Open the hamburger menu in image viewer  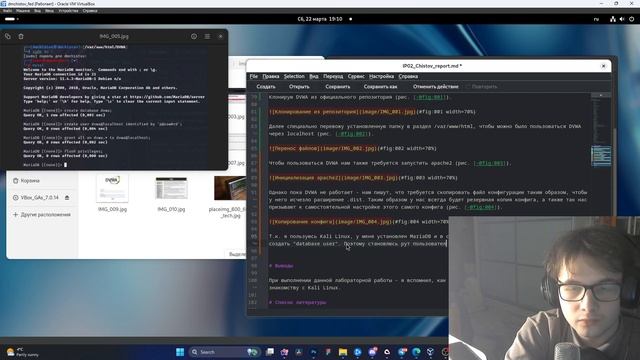click(x=207, y=36)
